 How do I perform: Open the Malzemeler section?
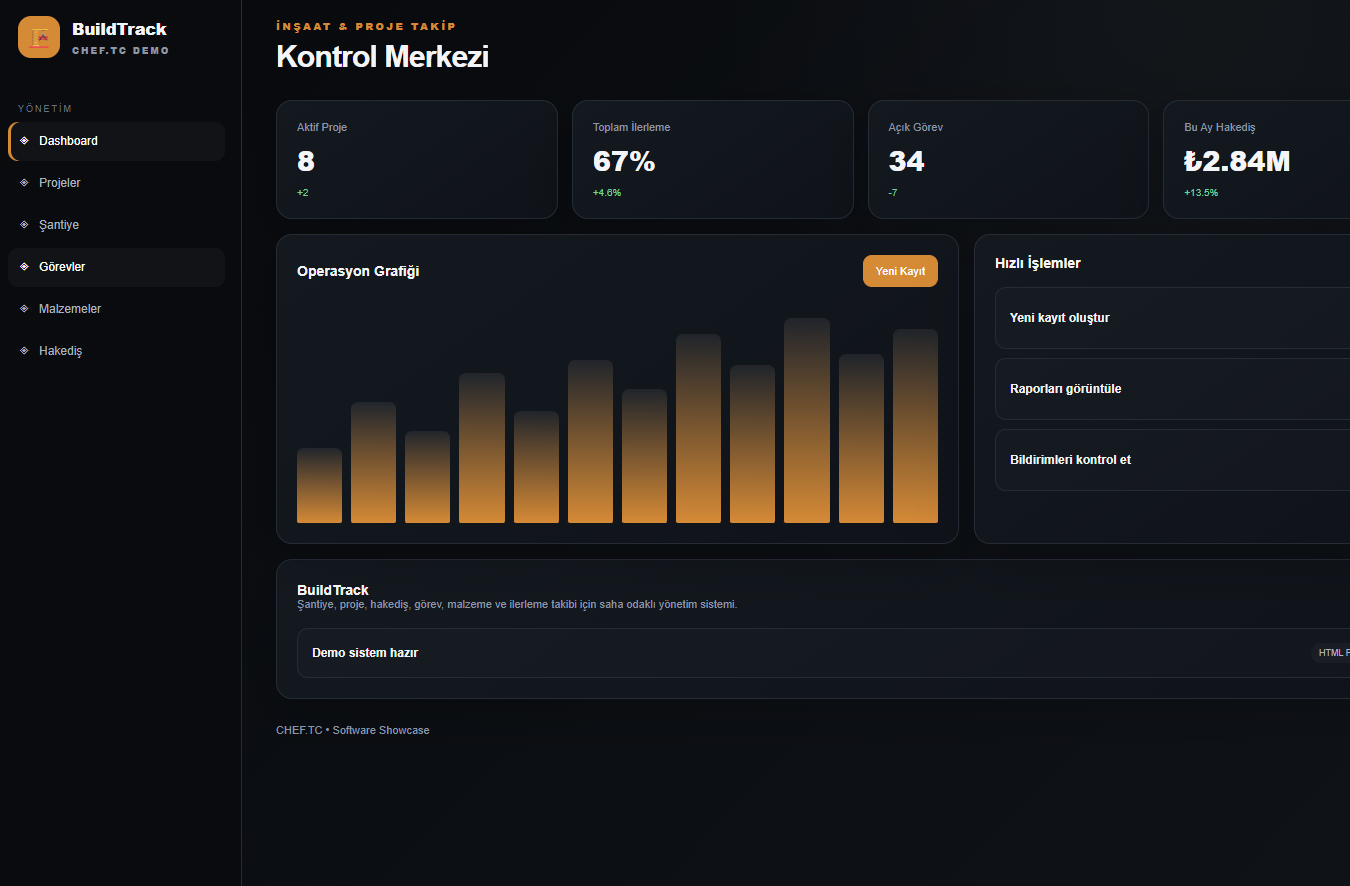116,309
